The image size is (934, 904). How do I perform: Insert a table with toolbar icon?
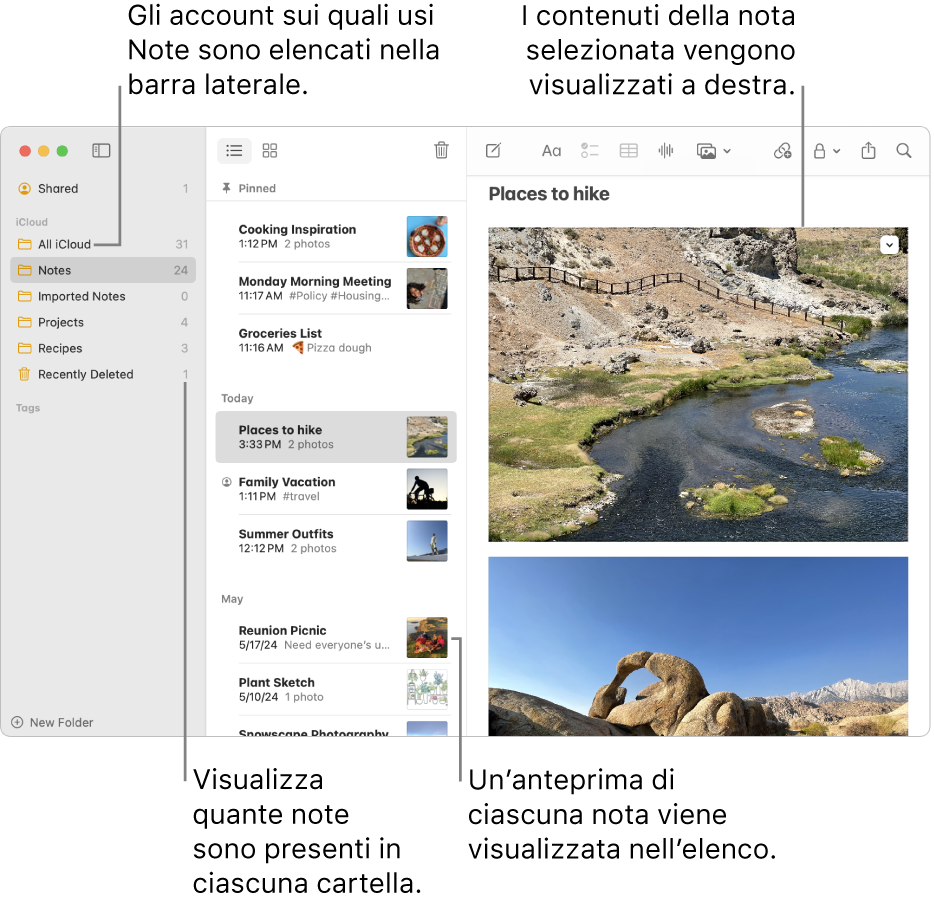pyautogui.click(x=628, y=151)
